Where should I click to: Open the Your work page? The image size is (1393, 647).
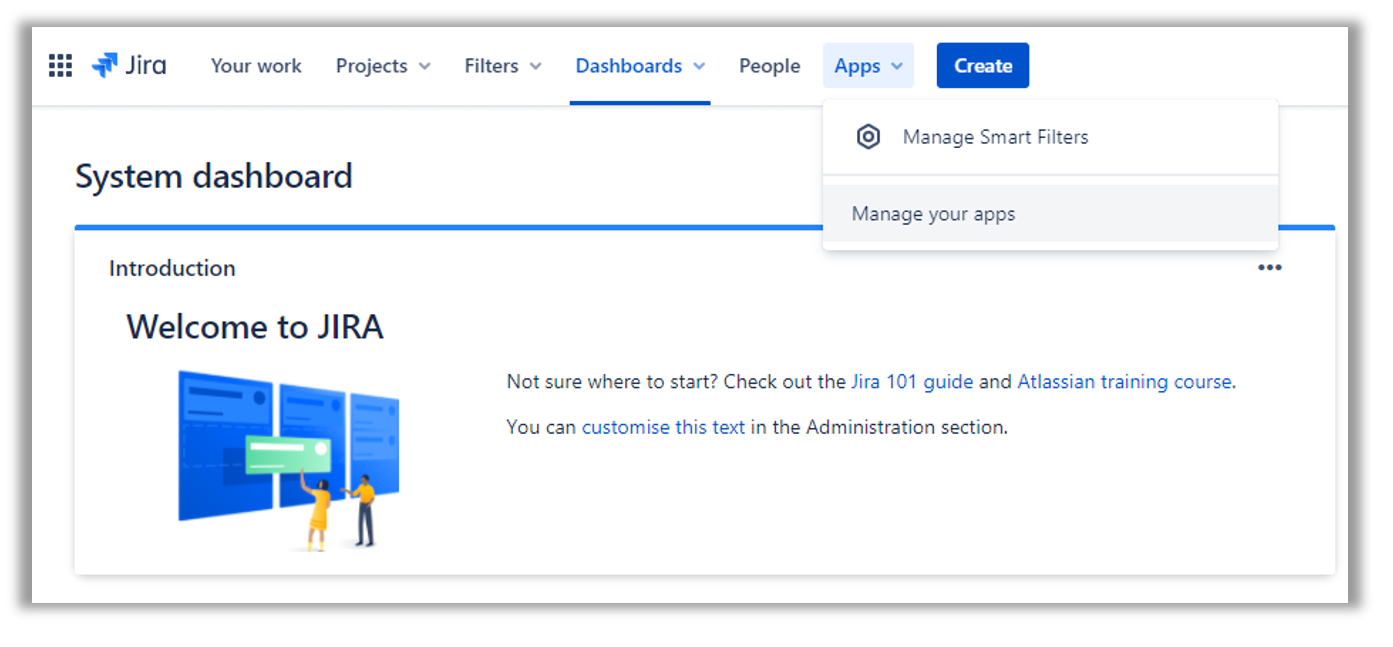pos(256,66)
